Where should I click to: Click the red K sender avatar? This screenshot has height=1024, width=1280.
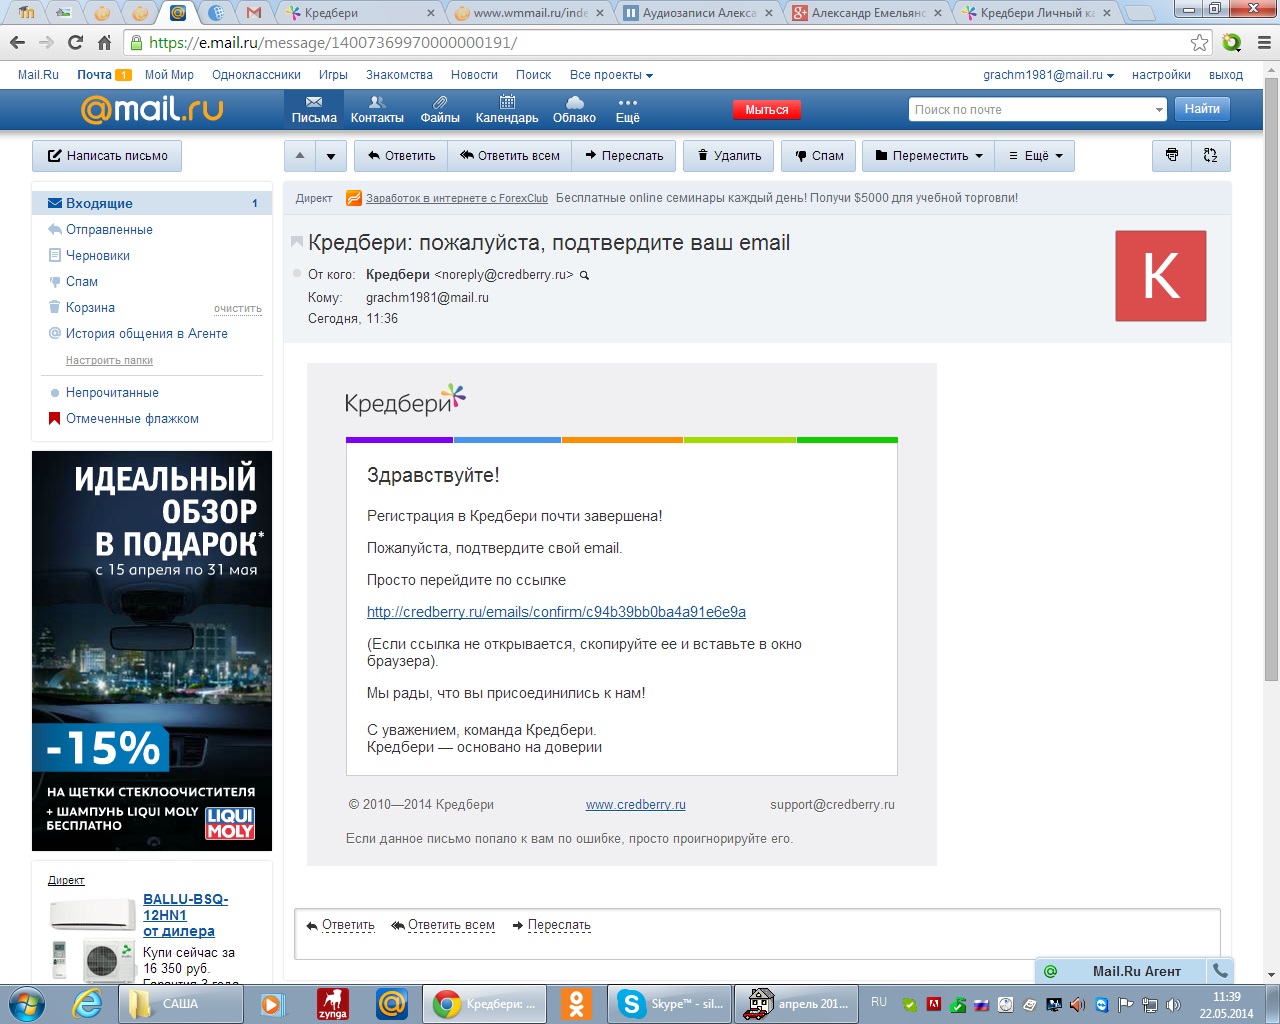coord(1161,276)
